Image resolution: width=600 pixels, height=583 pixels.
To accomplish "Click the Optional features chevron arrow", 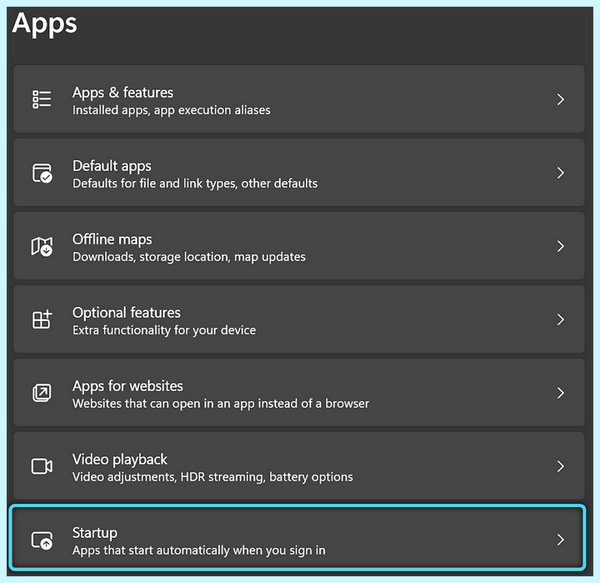I will [x=561, y=319].
